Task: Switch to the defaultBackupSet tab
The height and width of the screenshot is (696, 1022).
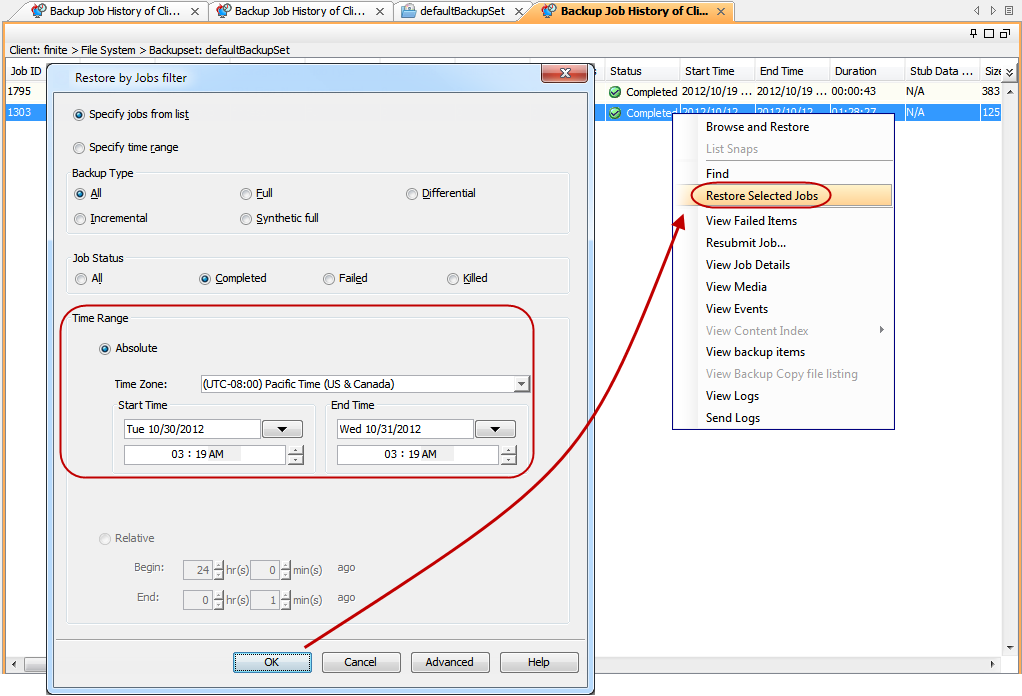Action: (x=461, y=12)
